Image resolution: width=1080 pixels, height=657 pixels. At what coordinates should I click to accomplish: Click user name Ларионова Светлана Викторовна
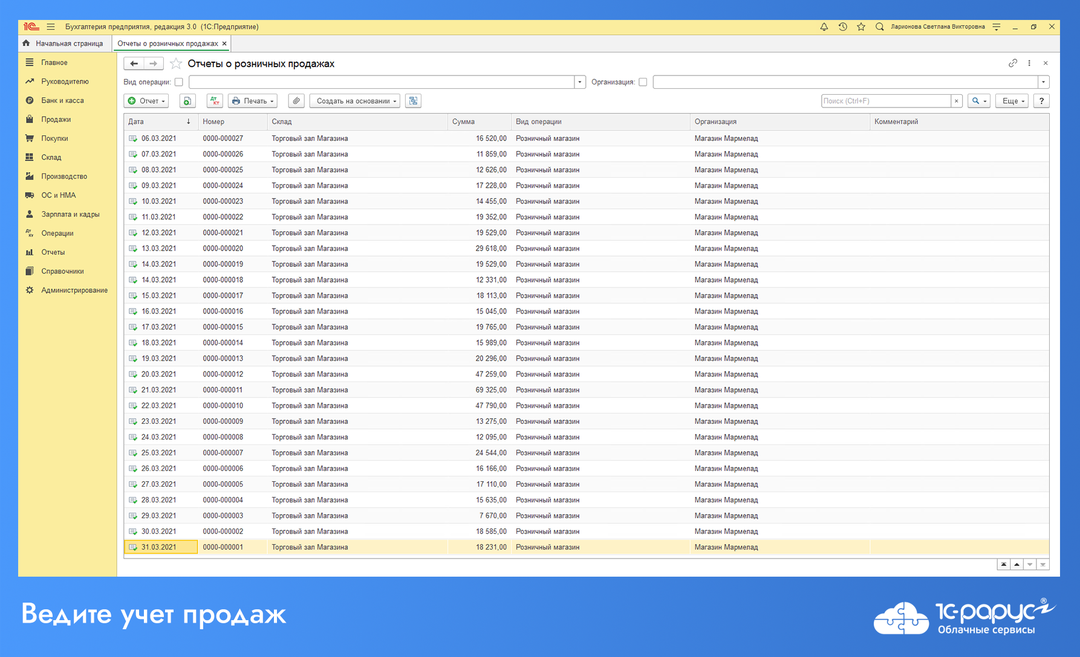point(937,27)
